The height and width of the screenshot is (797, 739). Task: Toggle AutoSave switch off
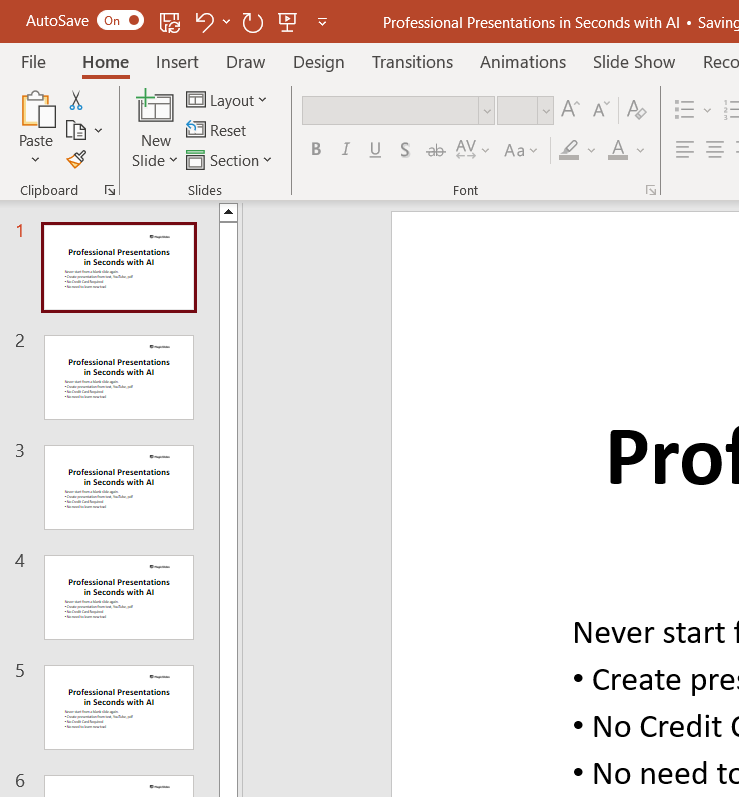coord(121,21)
